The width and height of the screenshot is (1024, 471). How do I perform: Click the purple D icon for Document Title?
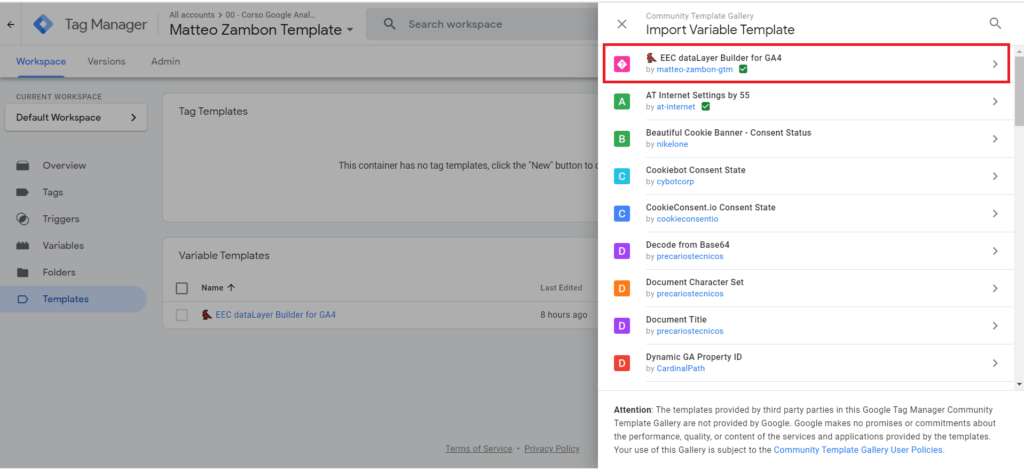(622, 325)
